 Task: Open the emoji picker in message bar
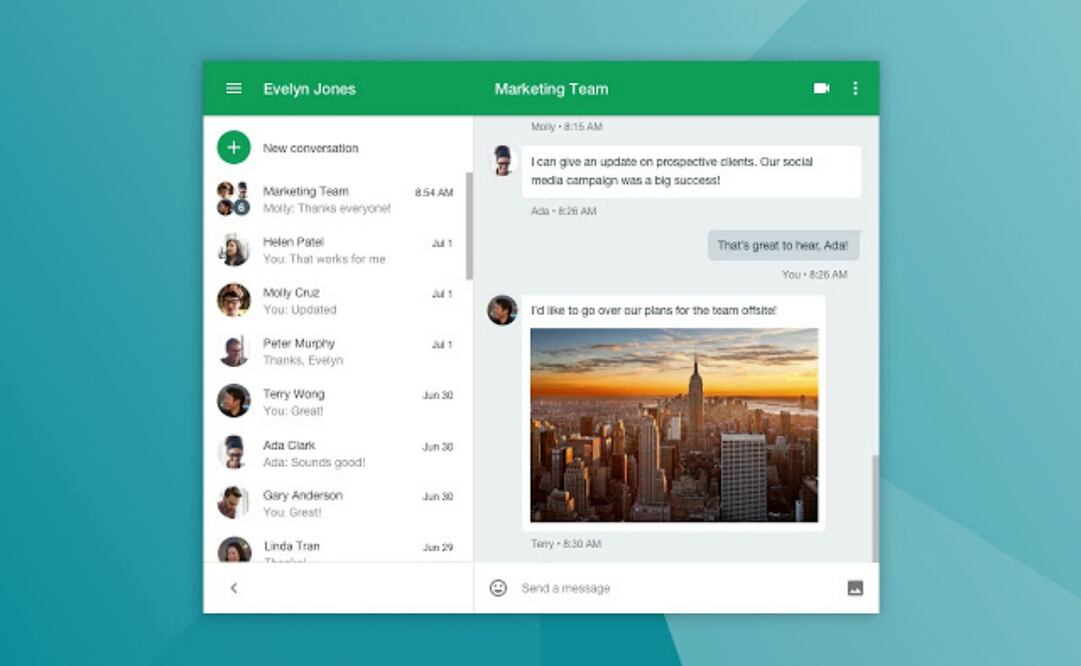click(496, 588)
